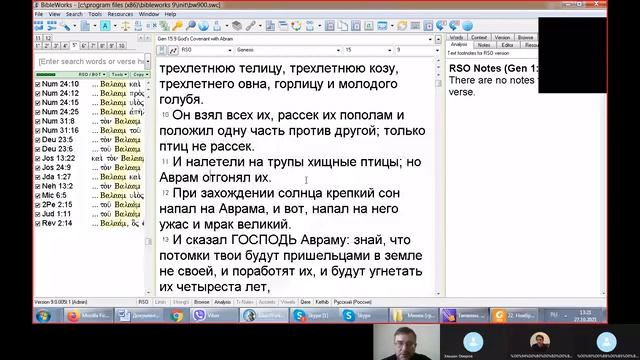Image resolution: width=640 pixels, height=360 pixels.
Task: Switch to Mozilla Firefox in the taskbar
Action: [x=89, y=316]
